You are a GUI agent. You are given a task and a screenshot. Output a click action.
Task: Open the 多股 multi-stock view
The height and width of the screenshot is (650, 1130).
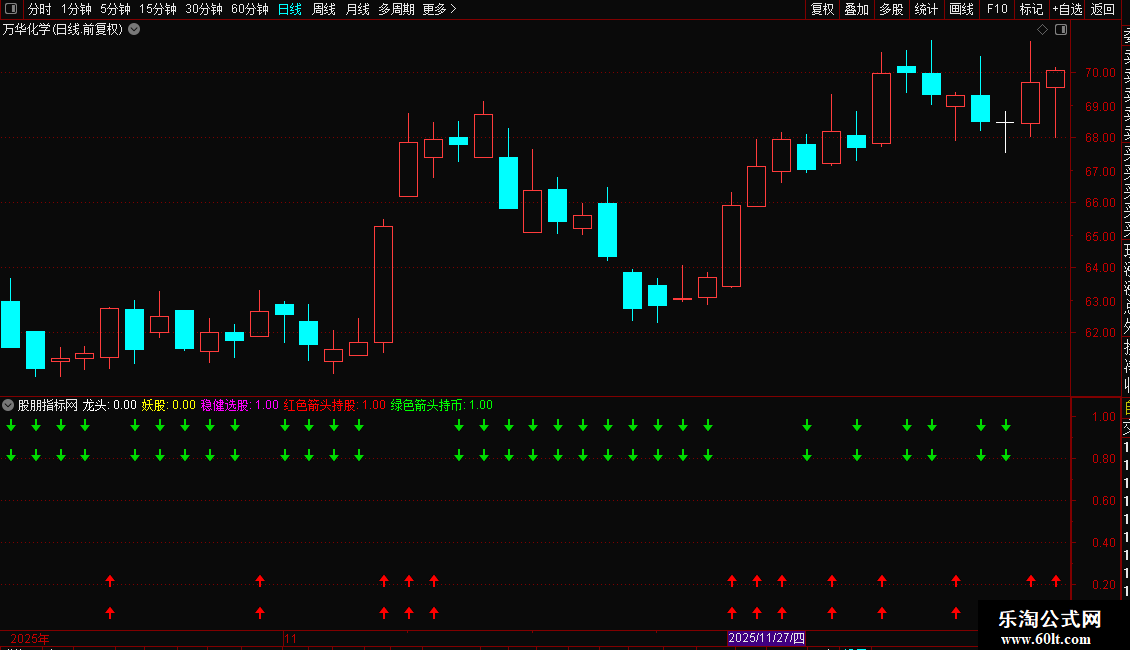click(x=891, y=9)
